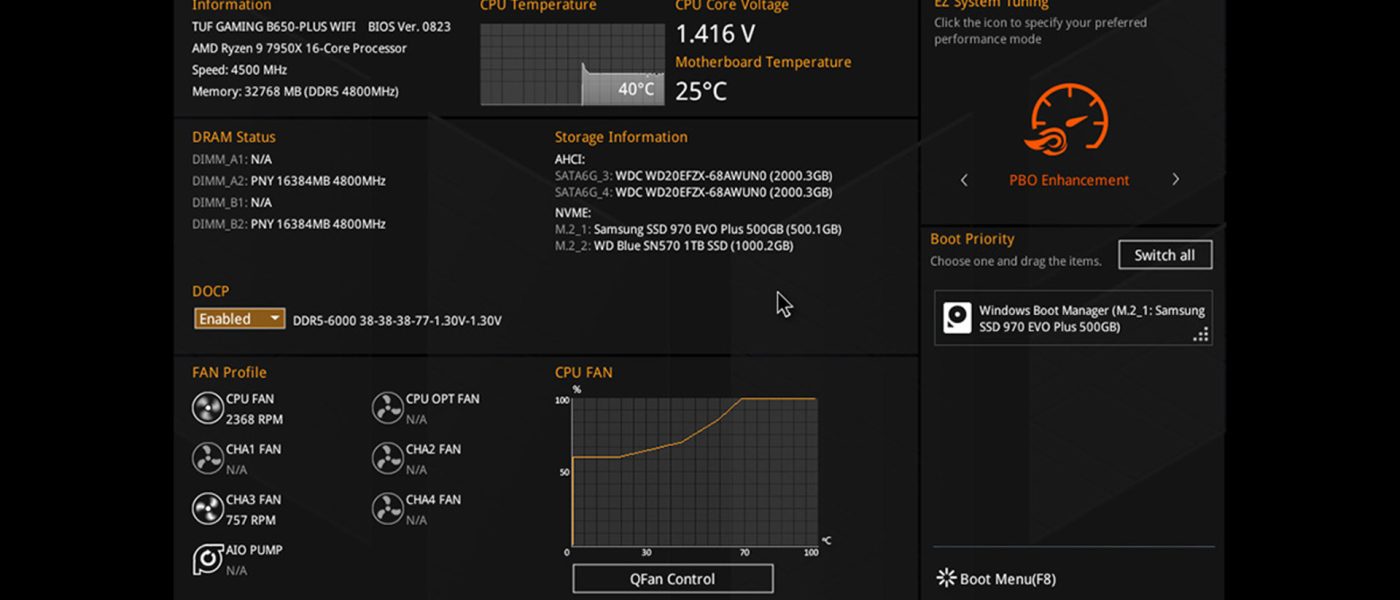Click the AIO PUMP icon
The width and height of the screenshot is (1400, 600).
coord(208,559)
